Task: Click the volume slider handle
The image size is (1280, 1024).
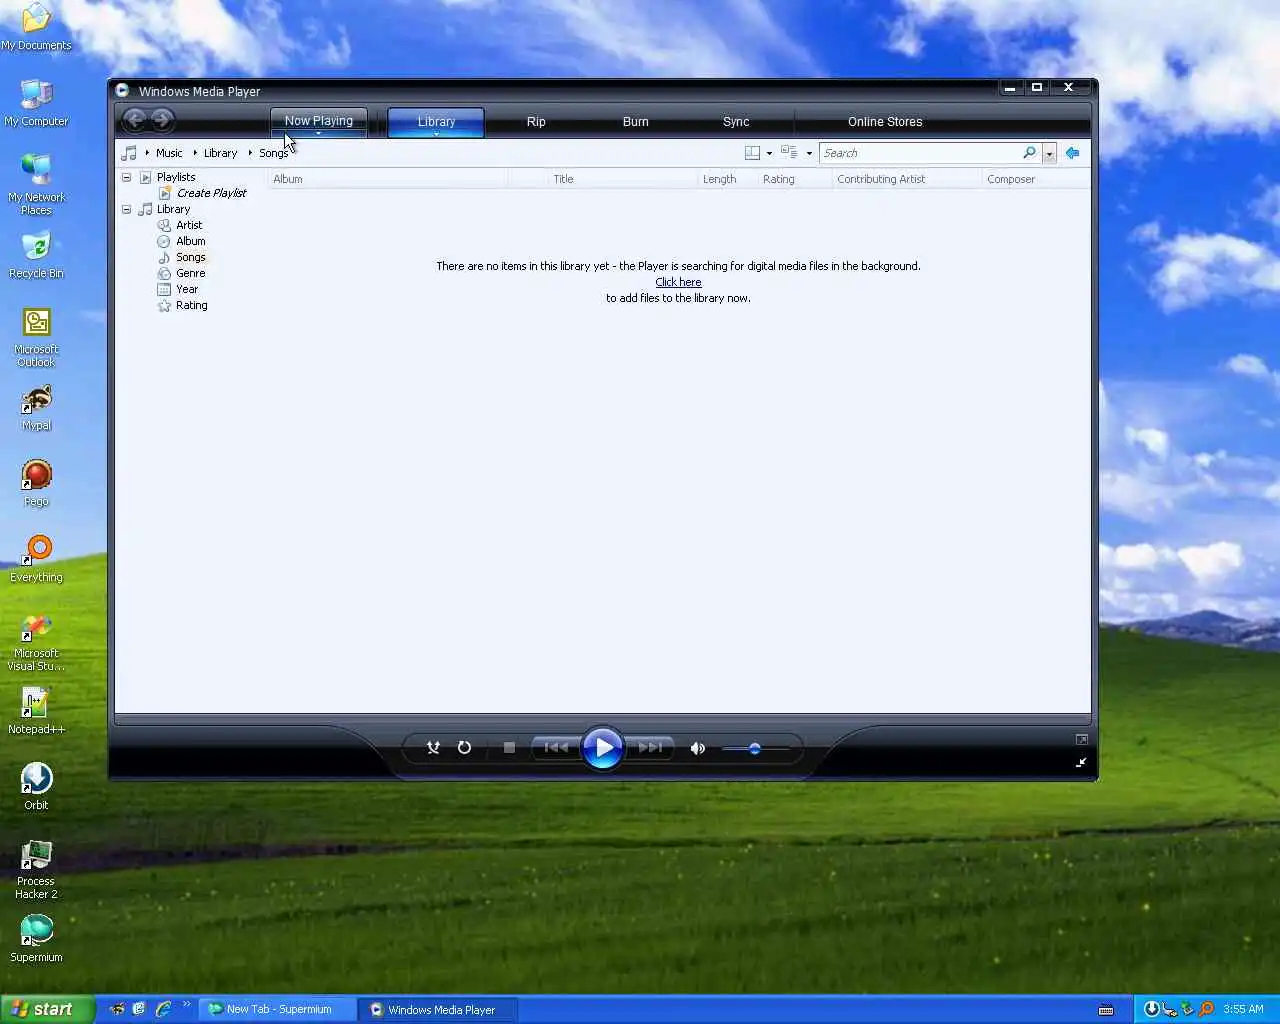Action: click(x=754, y=748)
